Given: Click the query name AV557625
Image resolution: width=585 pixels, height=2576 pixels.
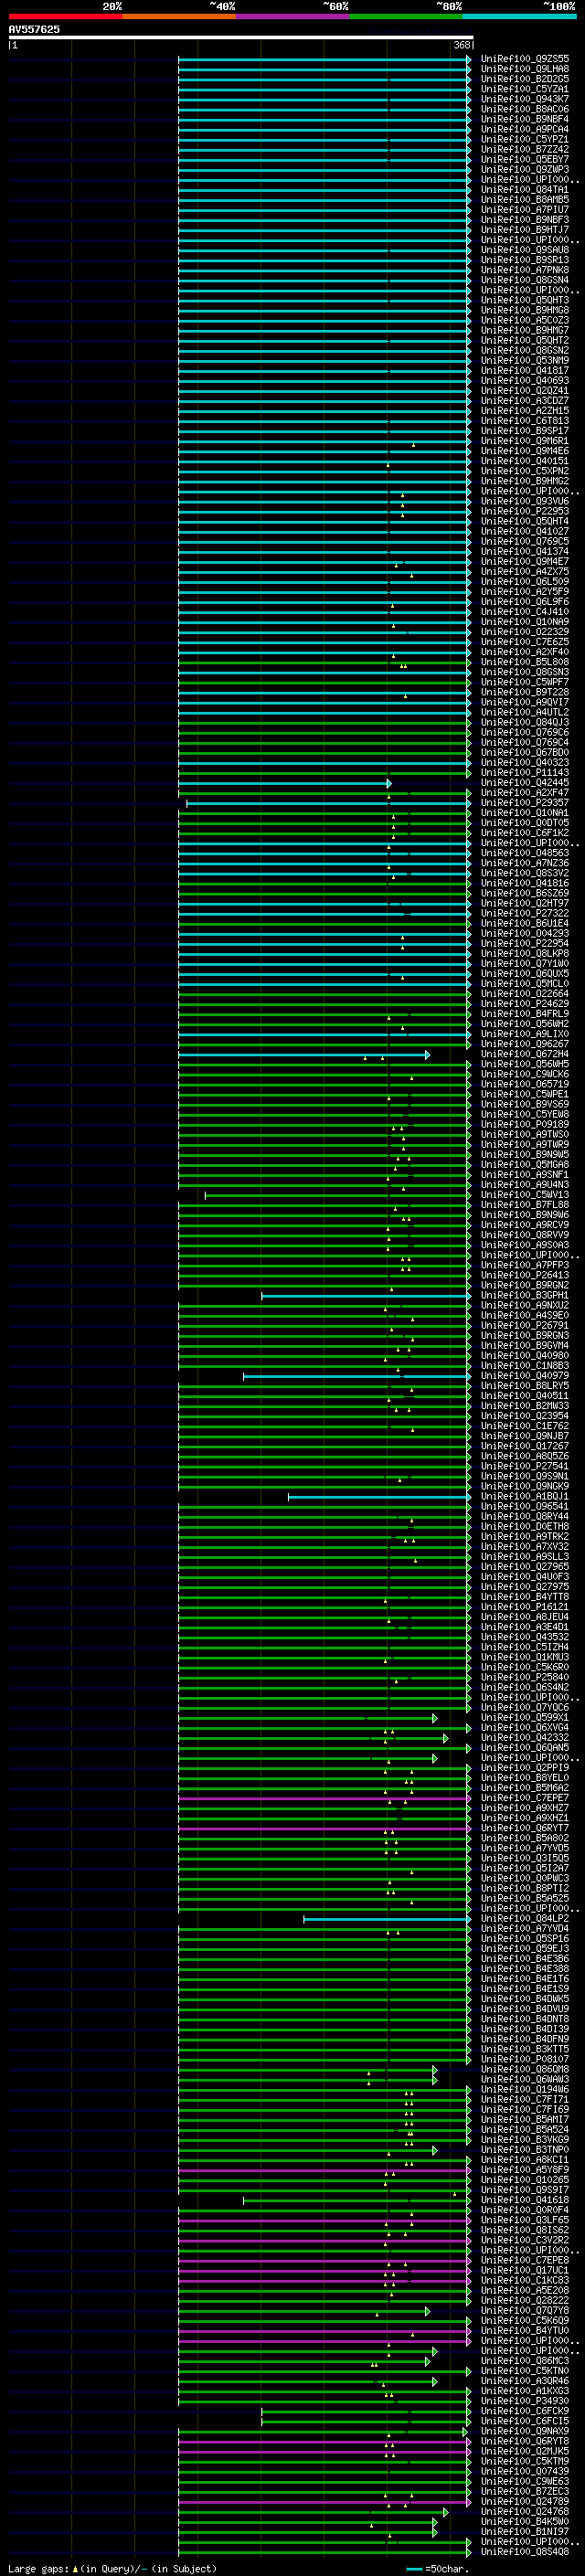Looking at the screenshot, I should point(34,29).
